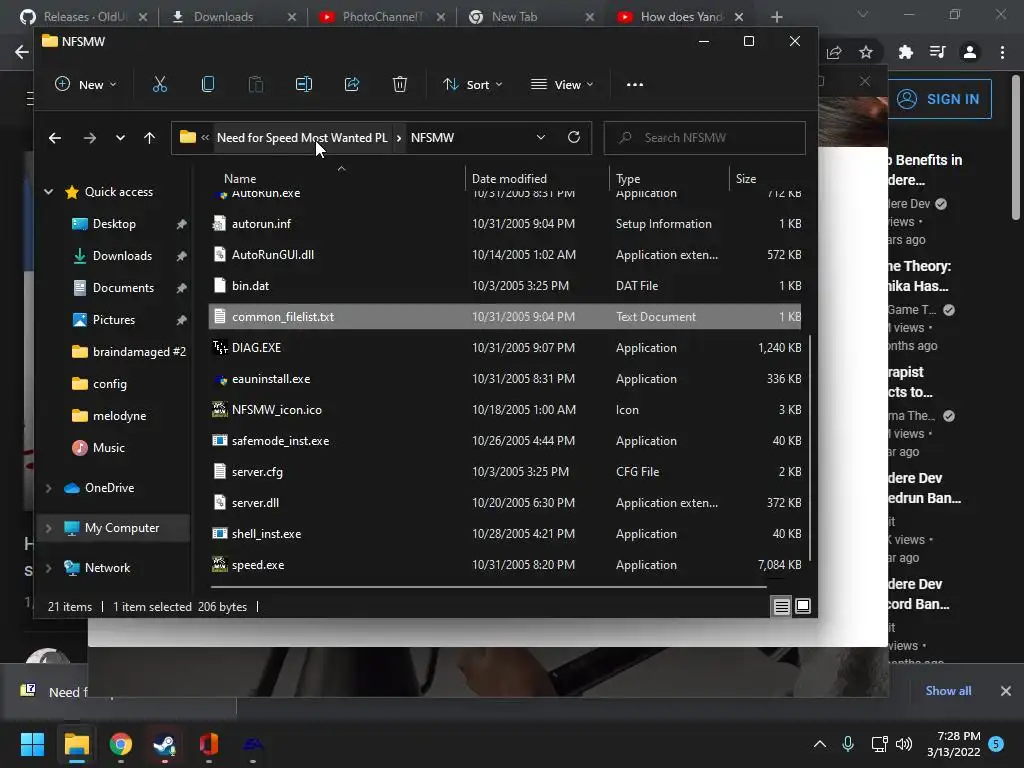Open Chrome profile avatar icon
Image resolution: width=1024 pixels, height=768 pixels.
[x=970, y=52]
